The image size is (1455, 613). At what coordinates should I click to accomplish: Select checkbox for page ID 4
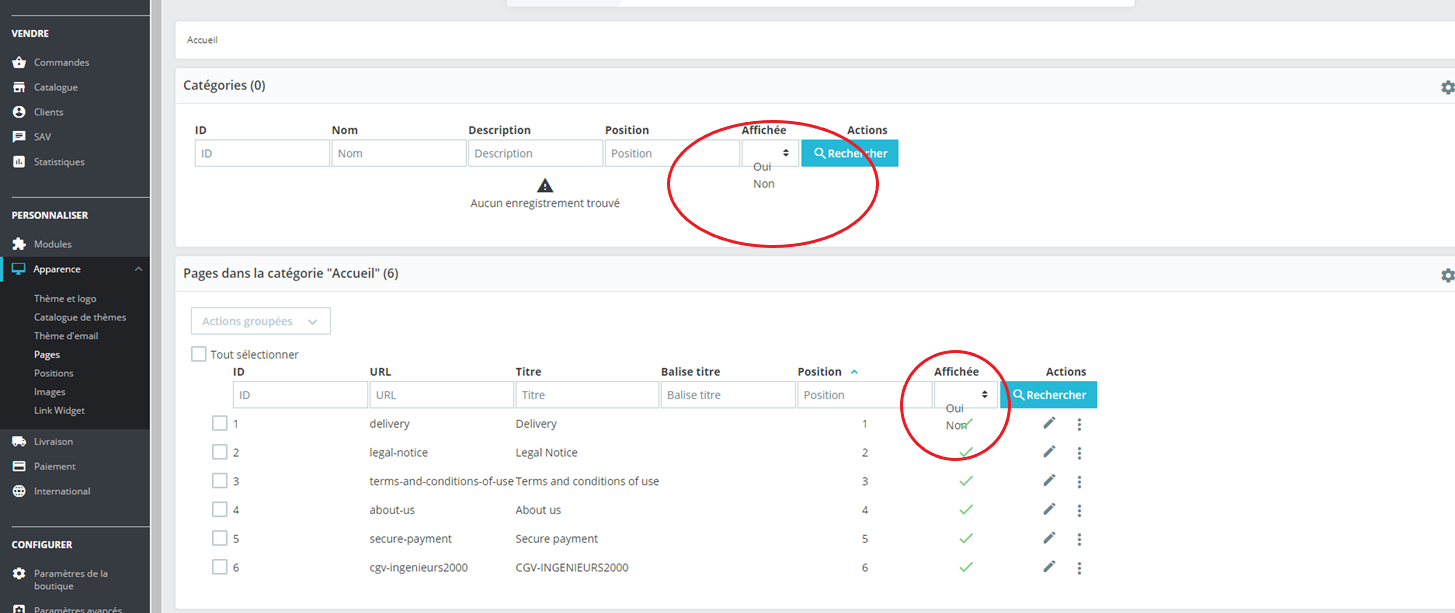point(220,509)
